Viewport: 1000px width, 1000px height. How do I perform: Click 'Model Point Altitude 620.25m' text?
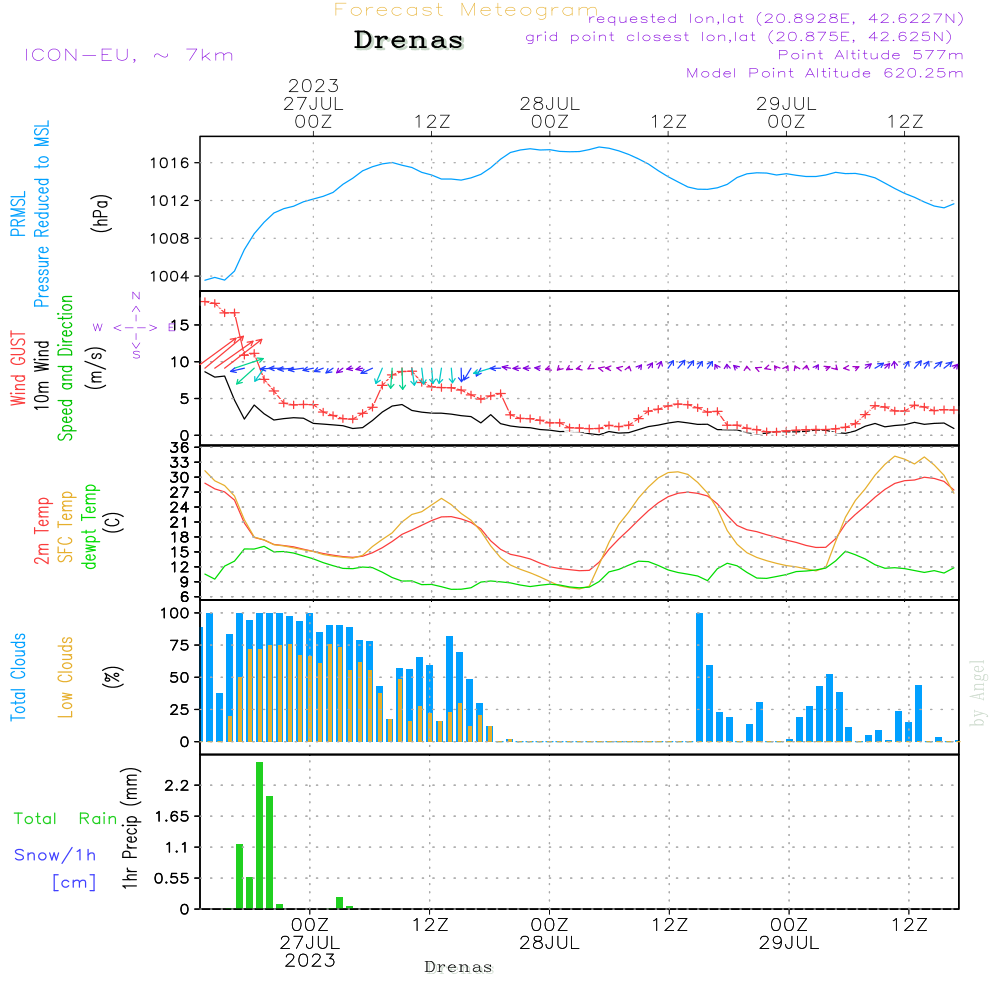[825, 73]
